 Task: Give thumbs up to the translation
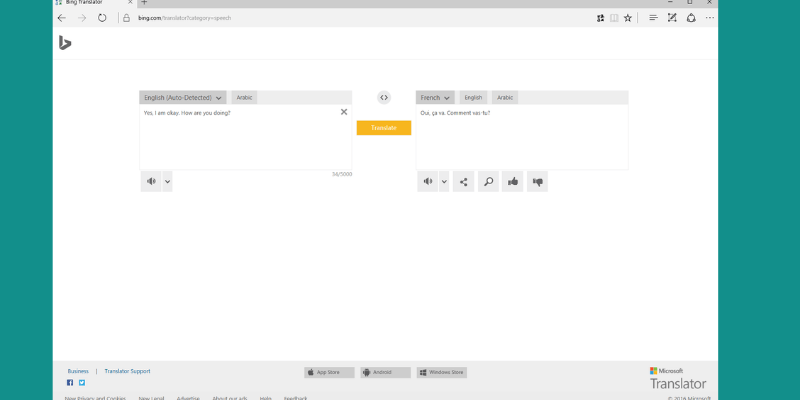513,182
